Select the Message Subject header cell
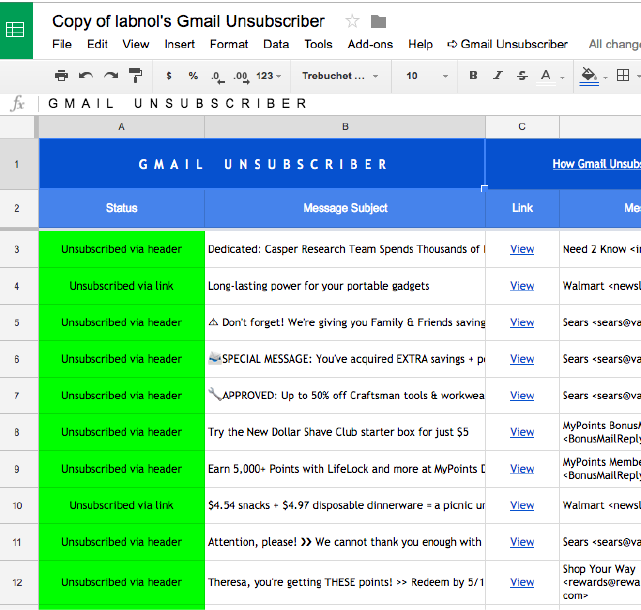 (x=345, y=208)
